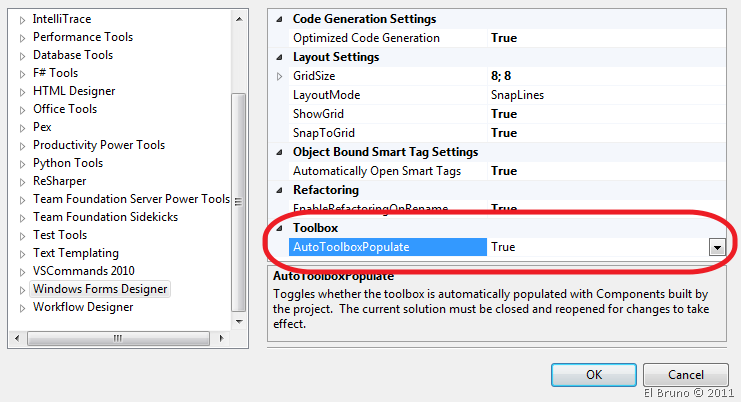Expand the Performance Tools node arrow
741x402 pixels.
pos(22,37)
